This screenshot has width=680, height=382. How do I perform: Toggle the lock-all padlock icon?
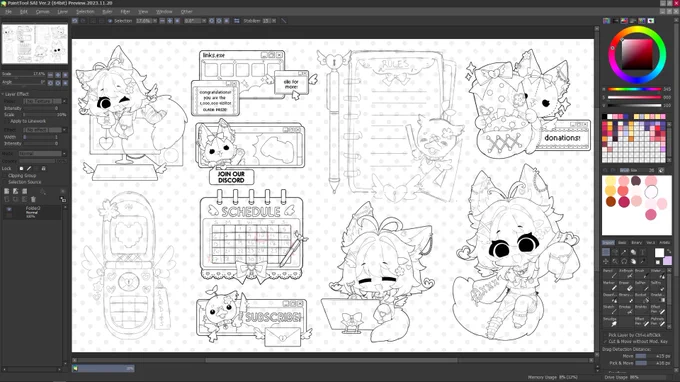pyautogui.click(x=43, y=169)
